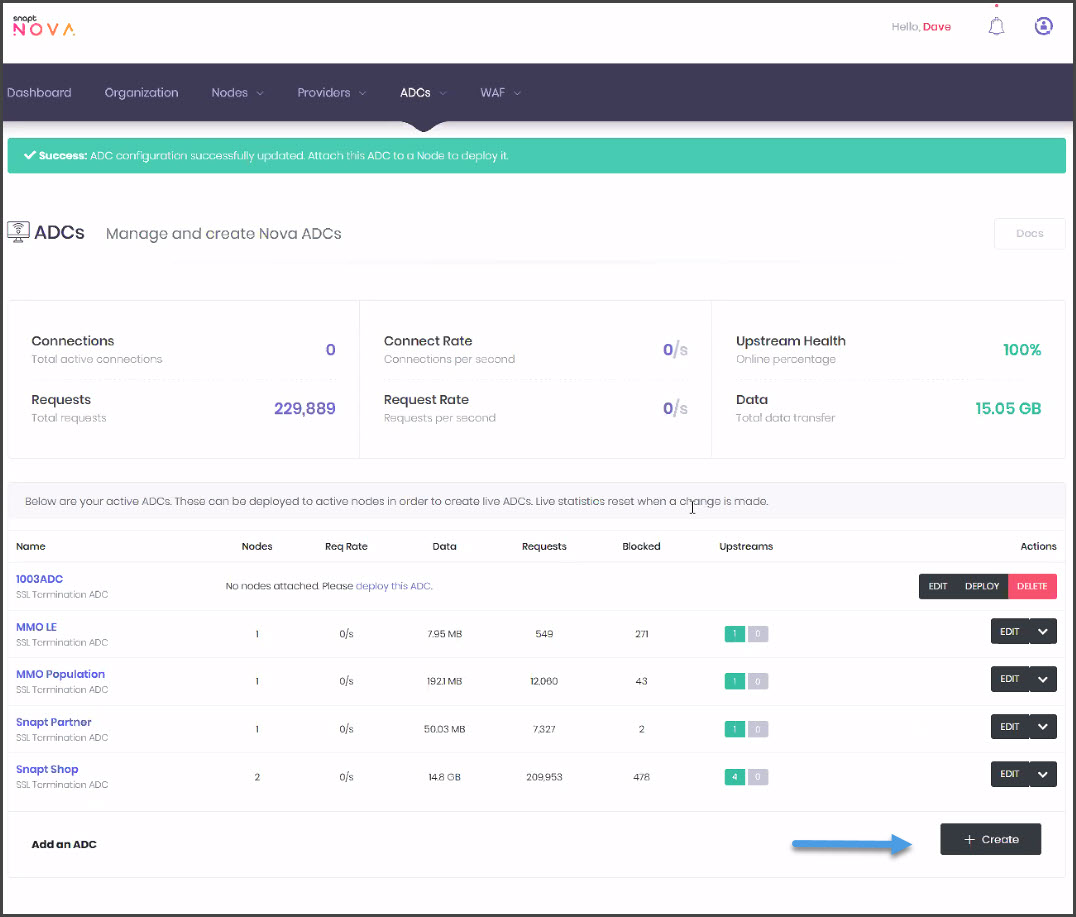Click grey upstream badge for Snapt Partner
This screenshot has width=1076, height=917.
coord(758,729)
